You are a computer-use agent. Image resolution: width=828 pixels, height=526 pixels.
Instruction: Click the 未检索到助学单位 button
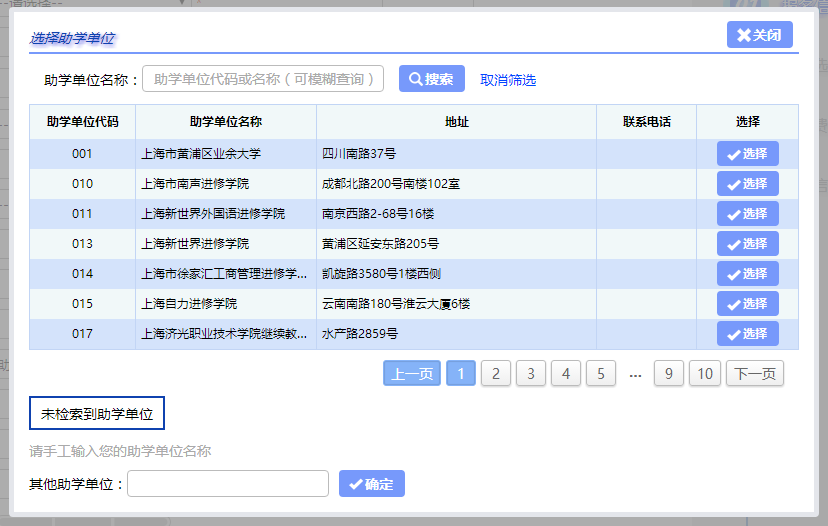pos(97,413)
